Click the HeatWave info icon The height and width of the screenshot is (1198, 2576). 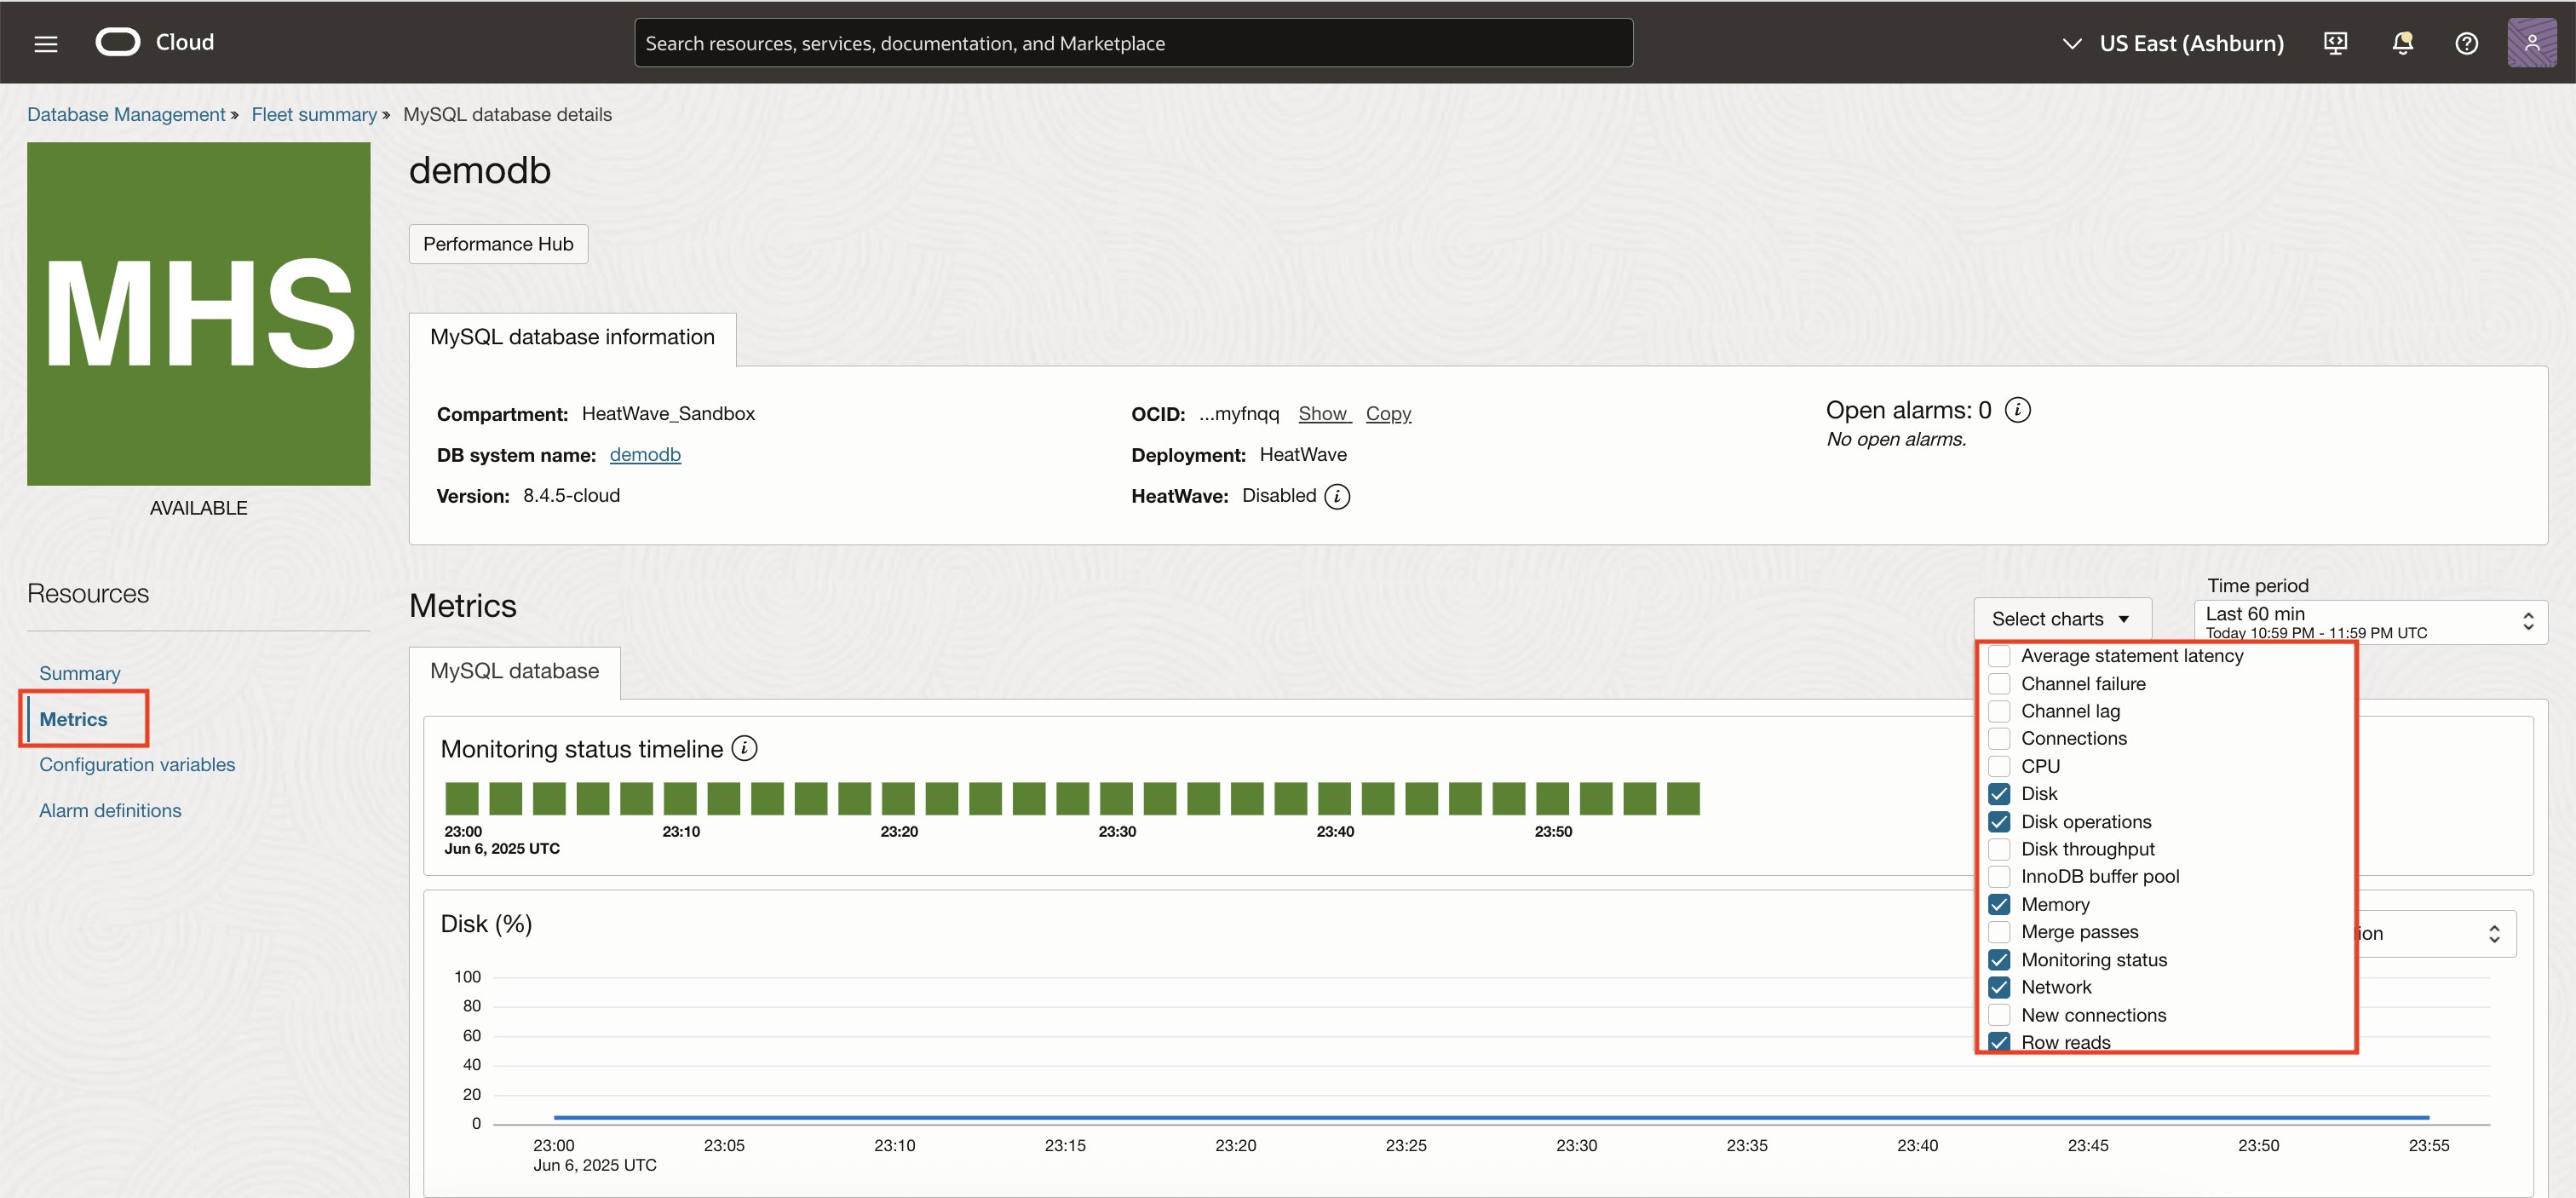[1338, 495]
